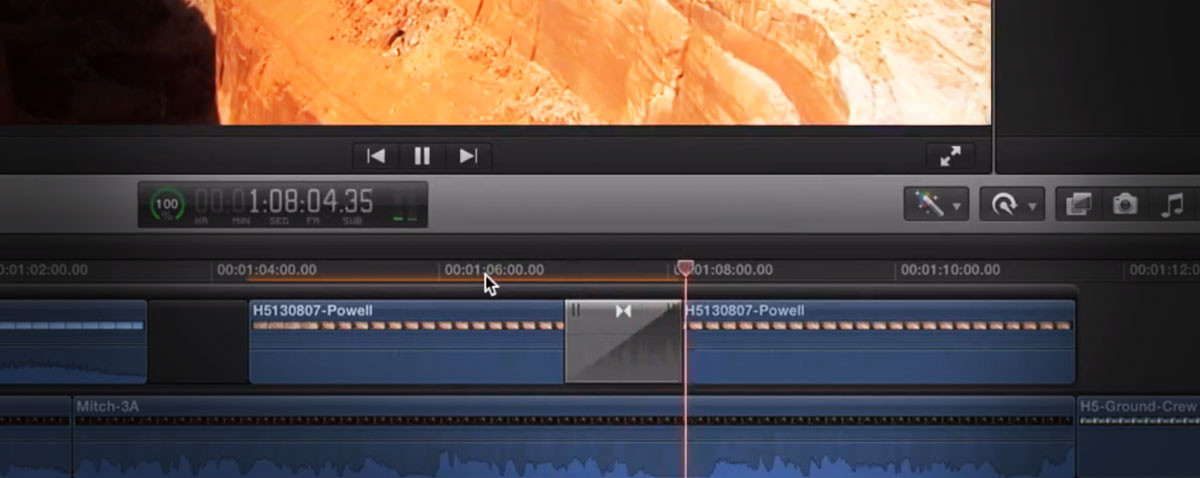Open the Photos browser camera icon
Image resolution: width=1200 pixels, height=478 pixels.
point(1125,205)
